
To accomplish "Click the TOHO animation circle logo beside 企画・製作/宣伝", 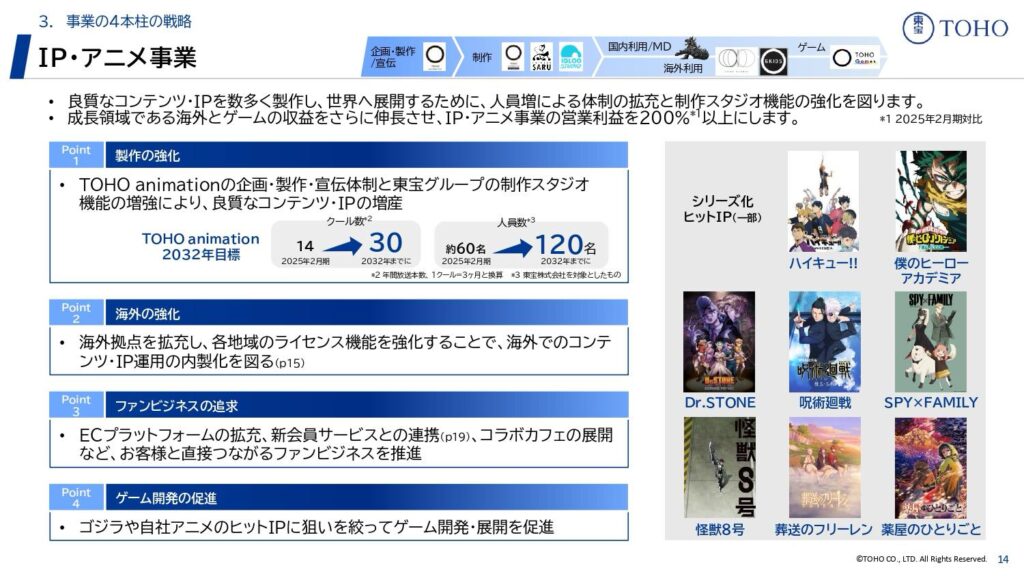I will point(434,57).
